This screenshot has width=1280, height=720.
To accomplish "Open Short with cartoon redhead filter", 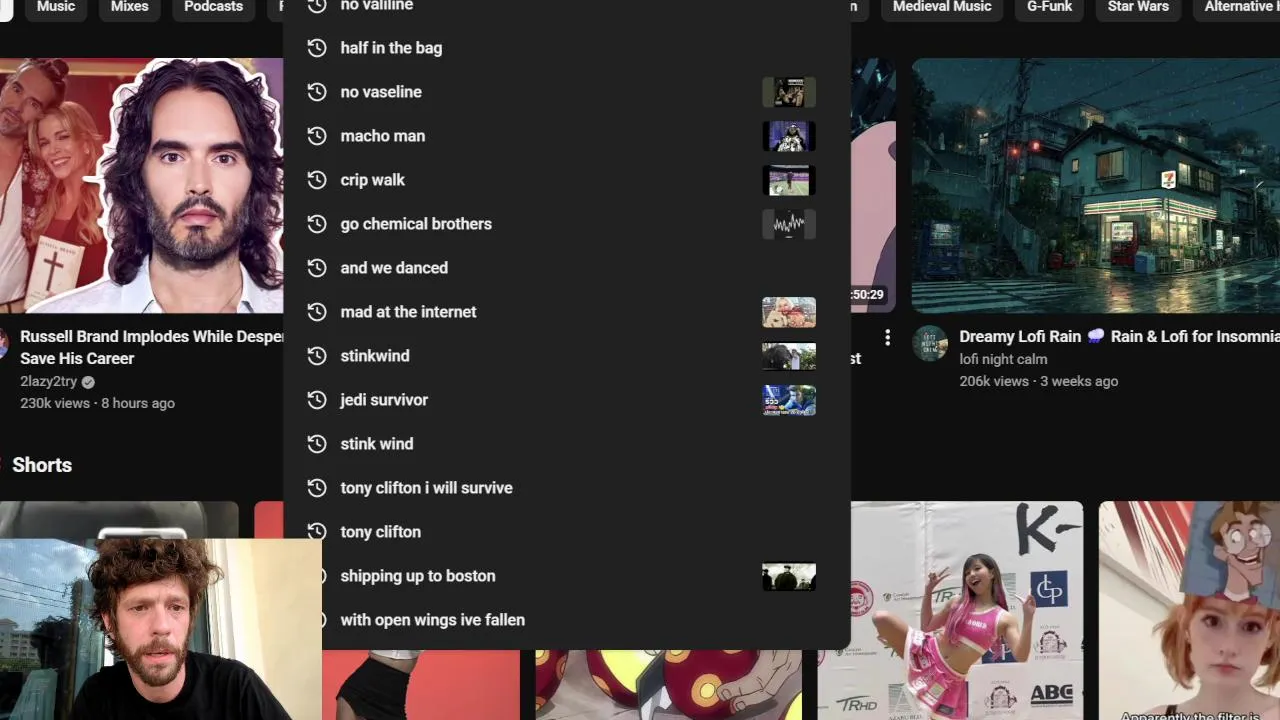I will [x=1189, y=610].
